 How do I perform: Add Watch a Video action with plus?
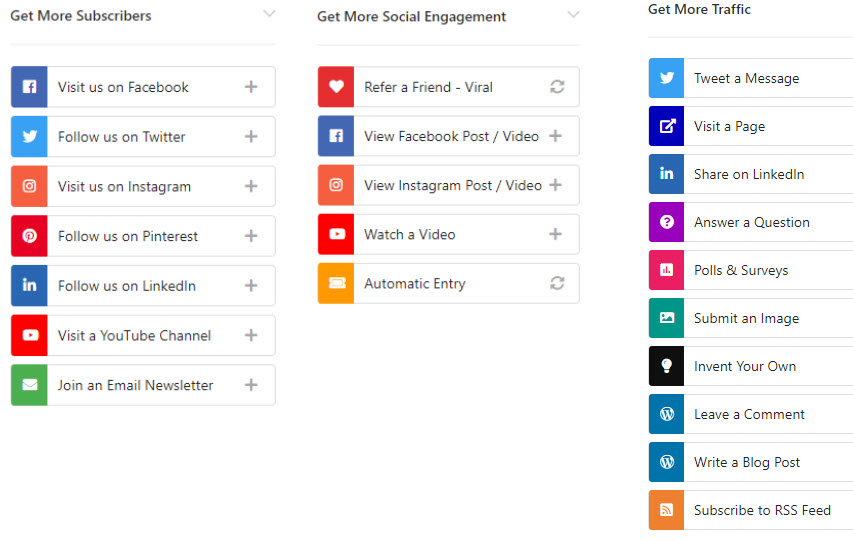click(555, 234)
